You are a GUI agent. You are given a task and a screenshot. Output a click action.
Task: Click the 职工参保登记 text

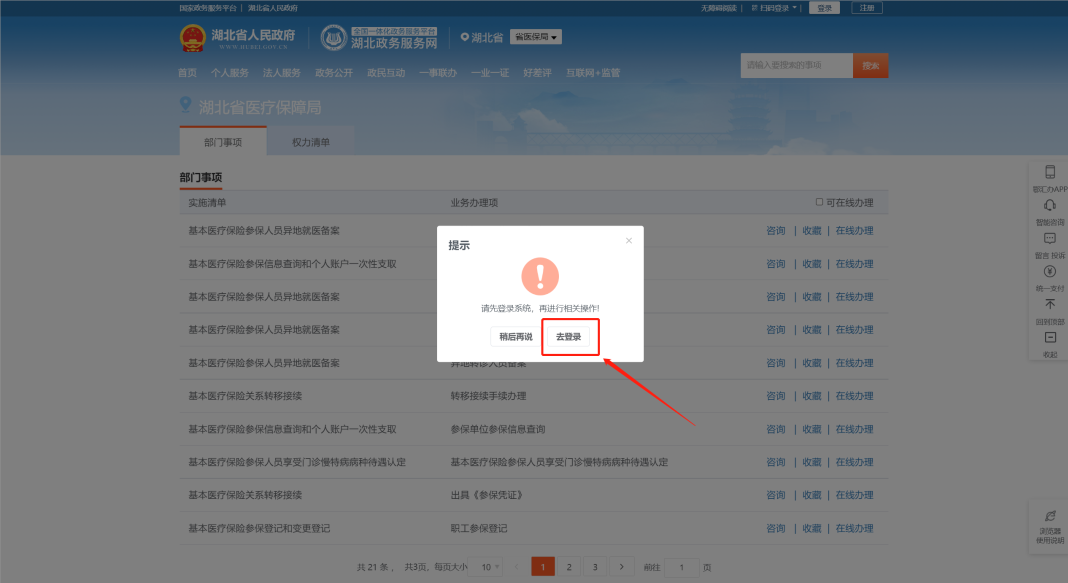click(x=479, y=529)
